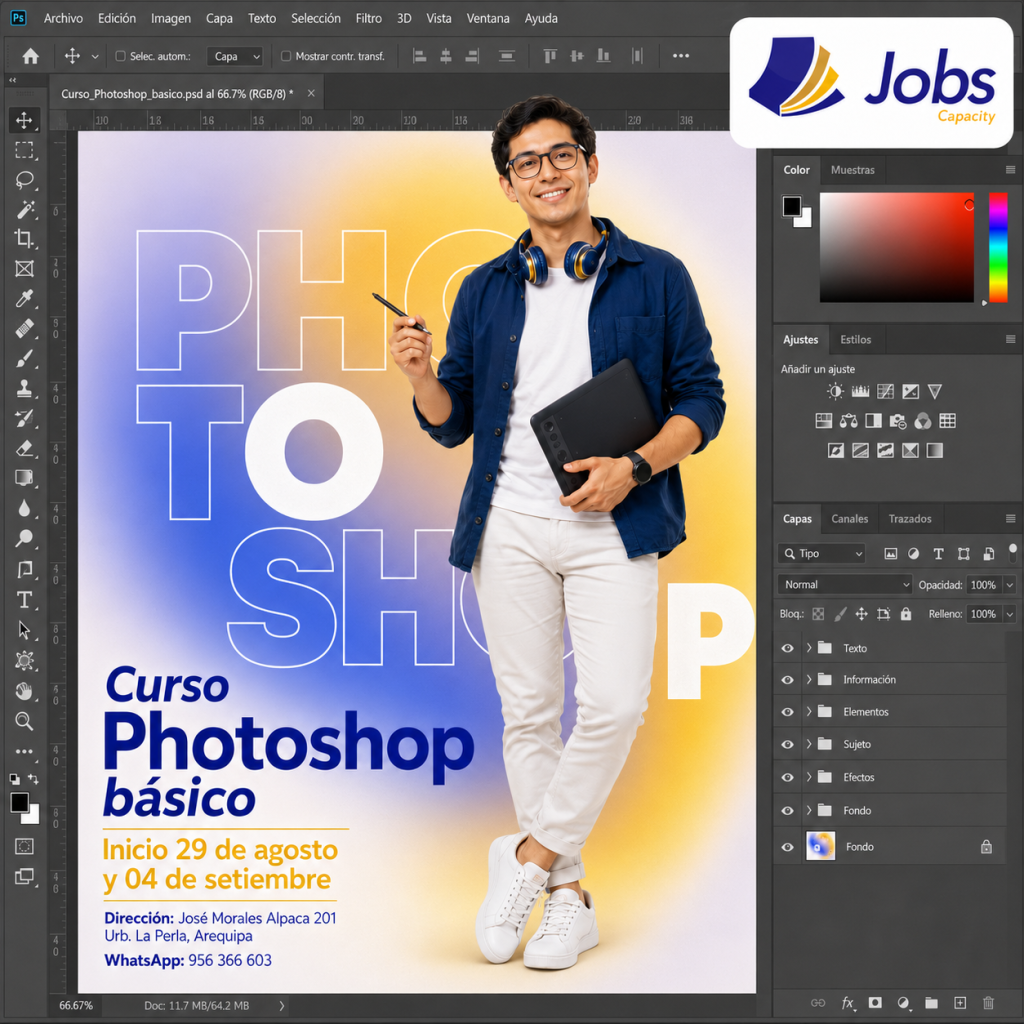Select the History Brush tool
Screen dimensions: 1024x1024
click(24, 419)
